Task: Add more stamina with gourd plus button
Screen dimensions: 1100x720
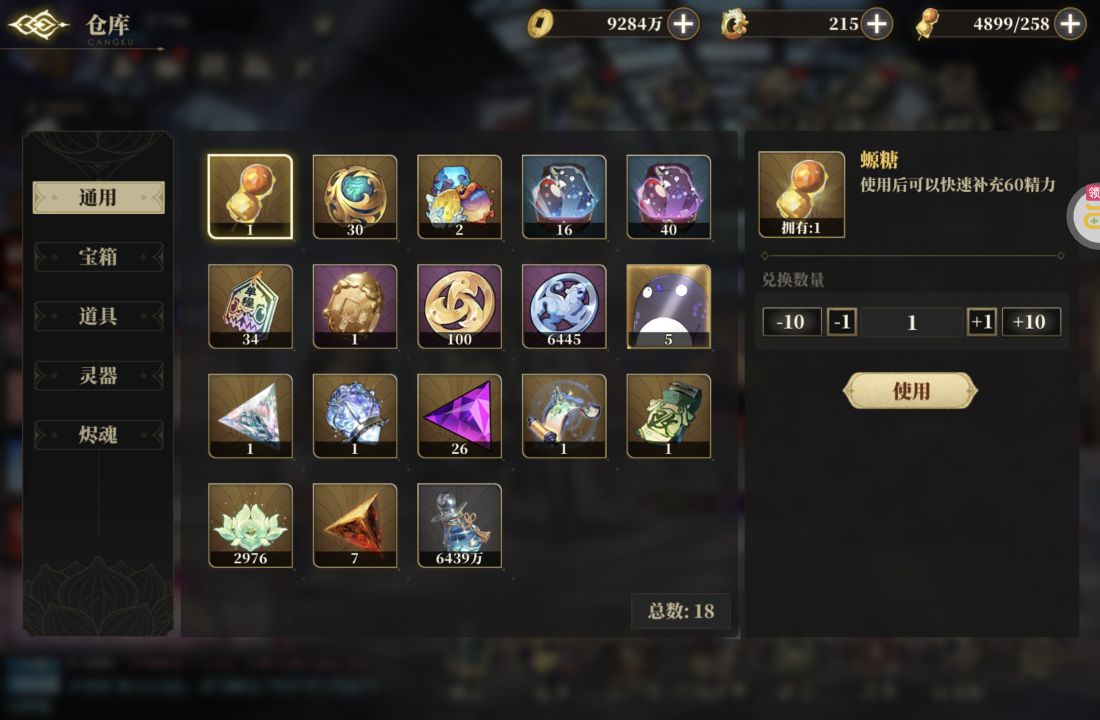Action: [1070, 25]
